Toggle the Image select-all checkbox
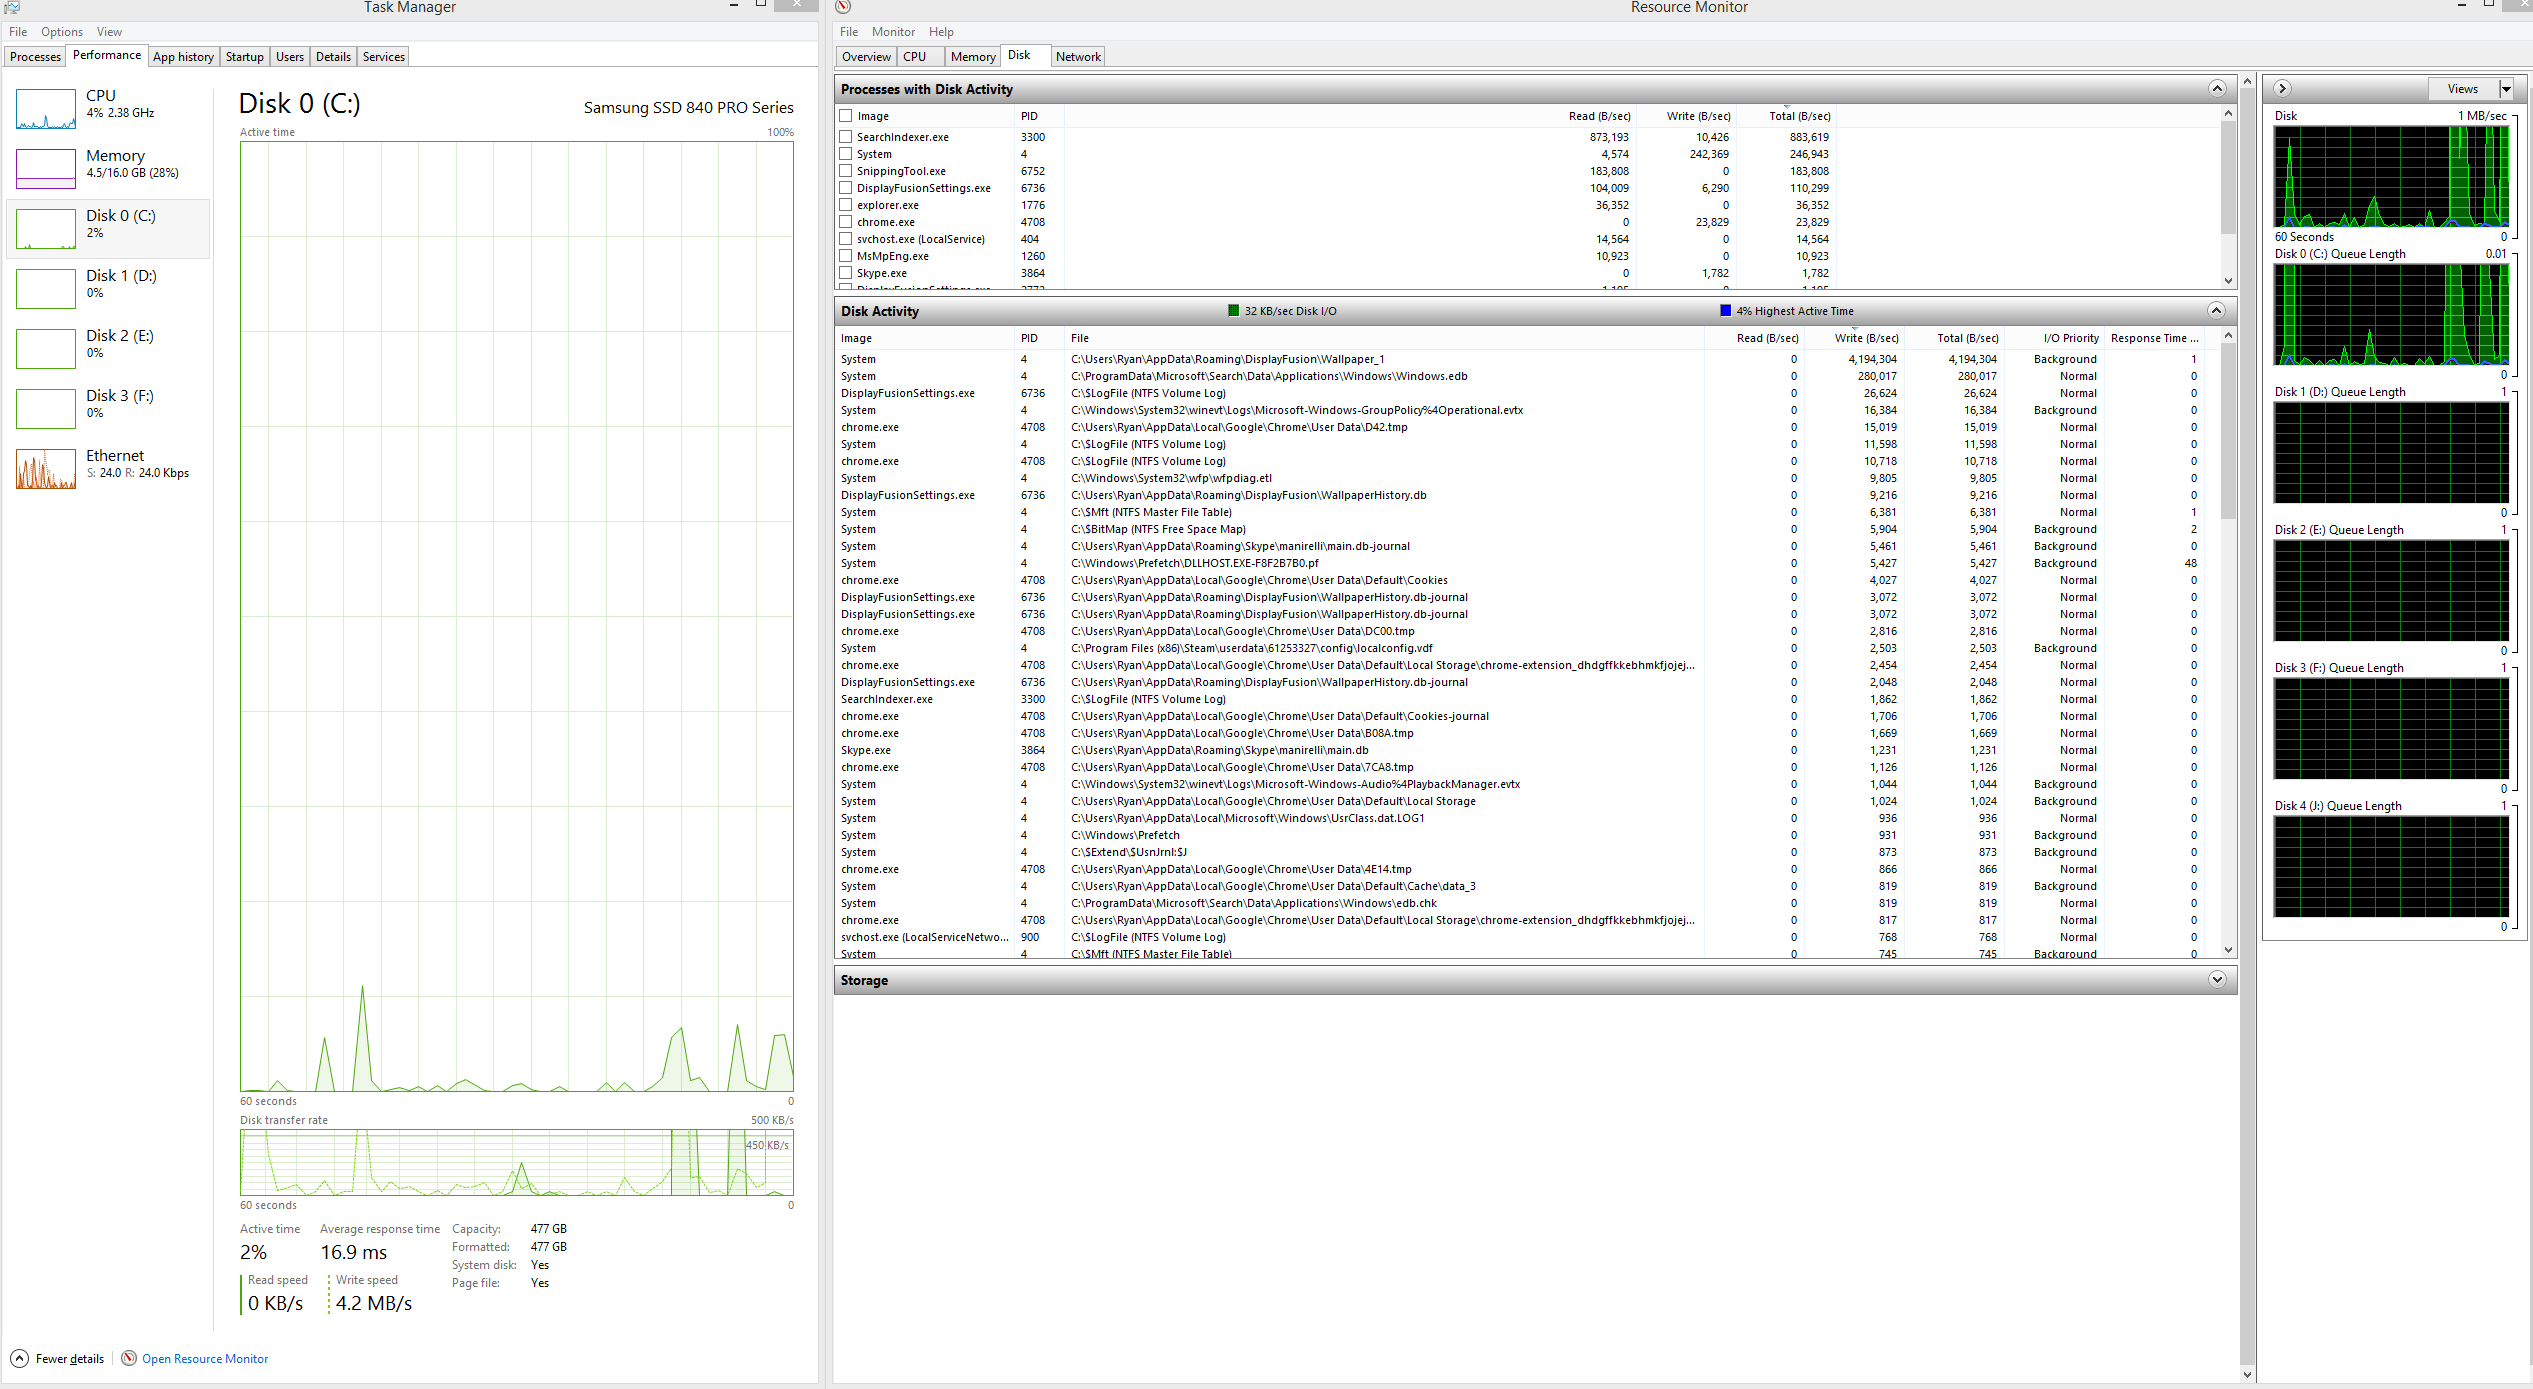Image resolution: width=2533 pixels, height=1389 pixels. click(x=846, y=116)
